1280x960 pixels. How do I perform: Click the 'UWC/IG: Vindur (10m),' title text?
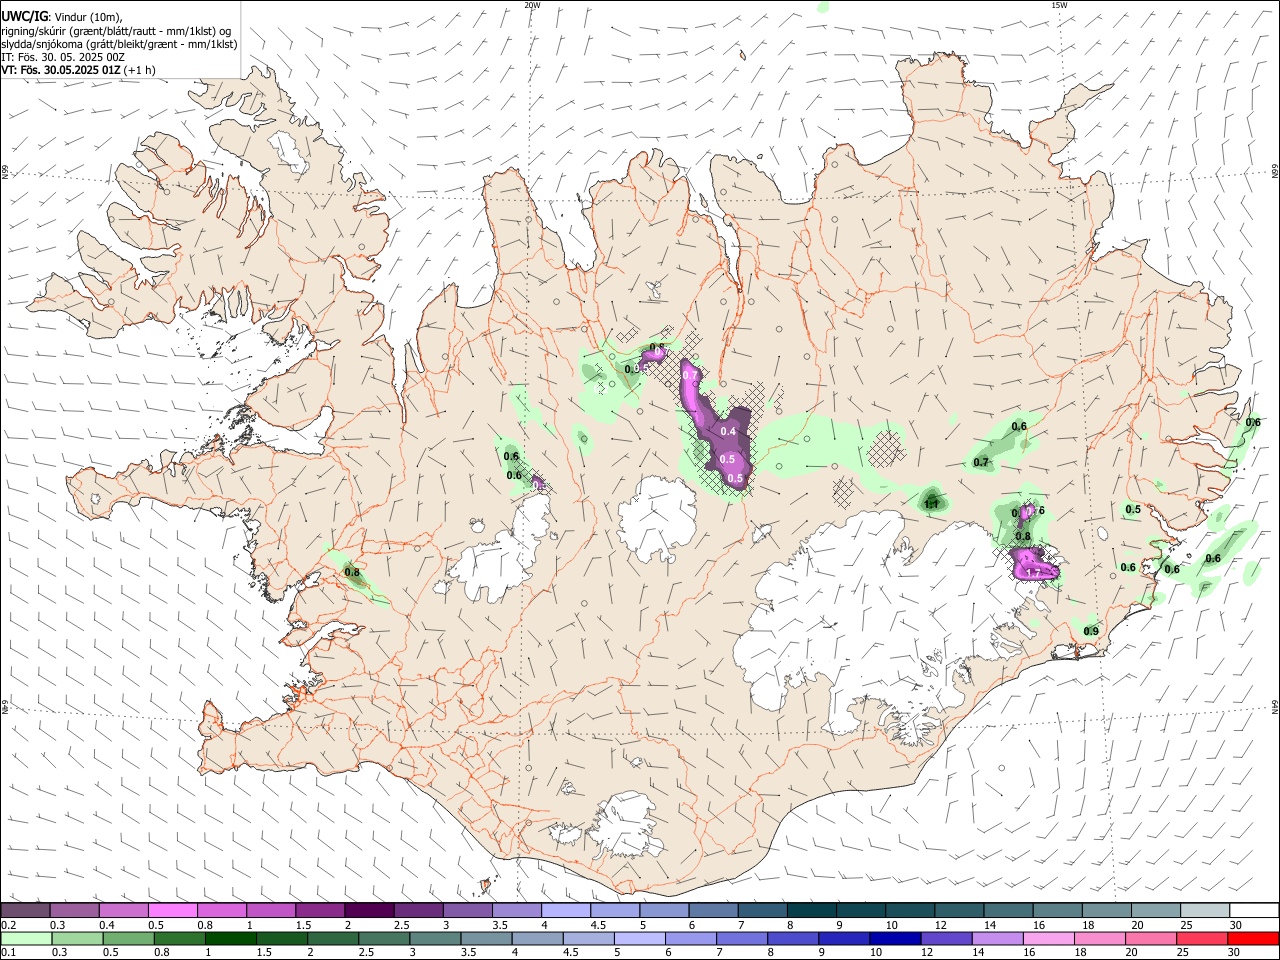tap(61, 17)
